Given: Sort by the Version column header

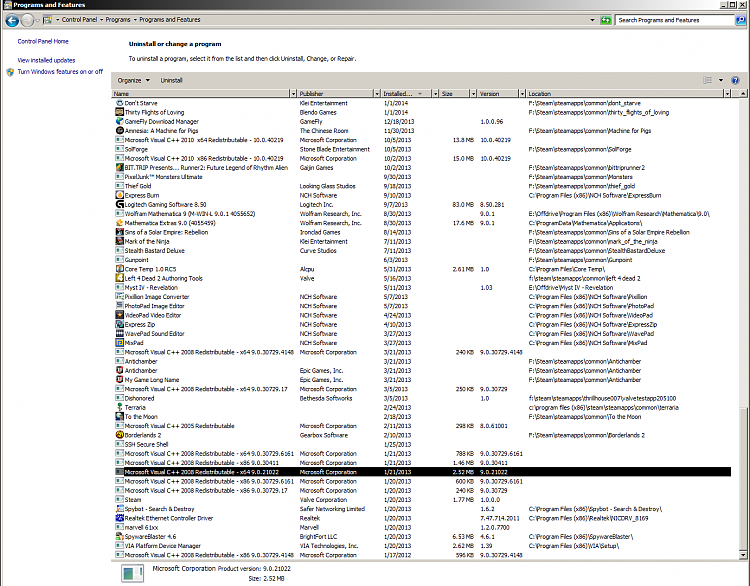Looking at the screenshot, I should [498, 94].
